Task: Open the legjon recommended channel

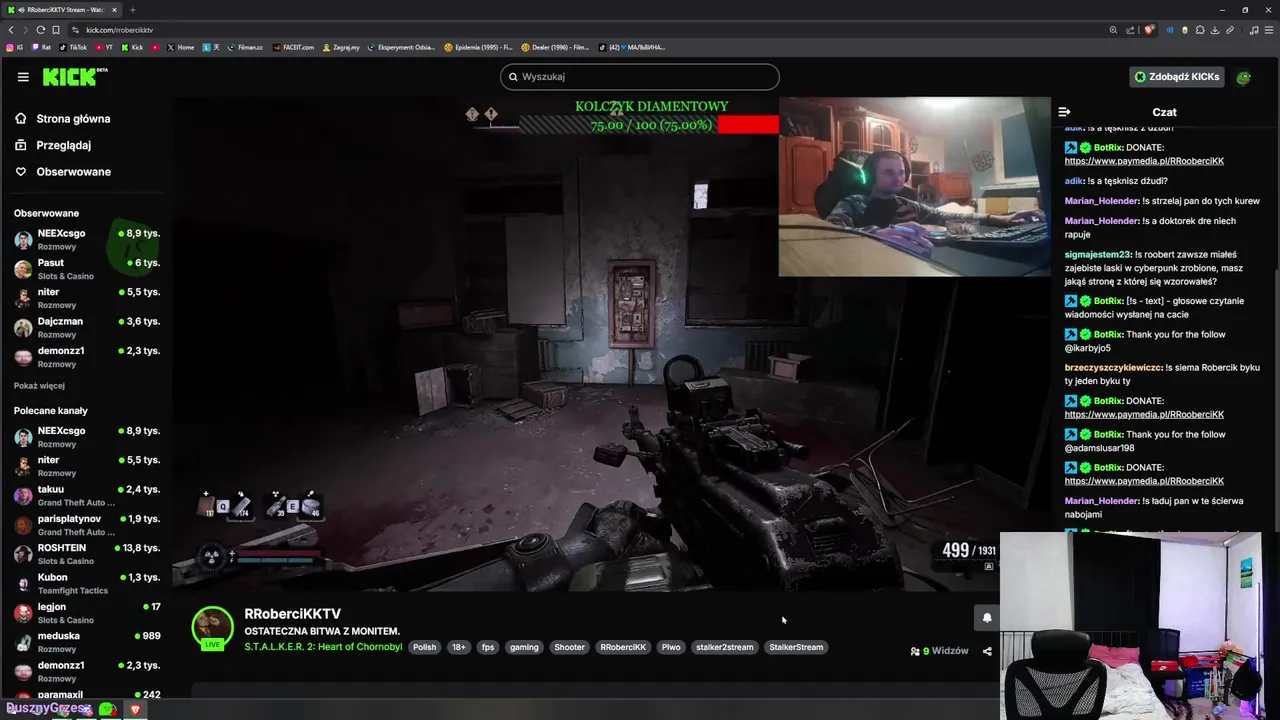Action: pyautogui.click(x=86, y=613)
